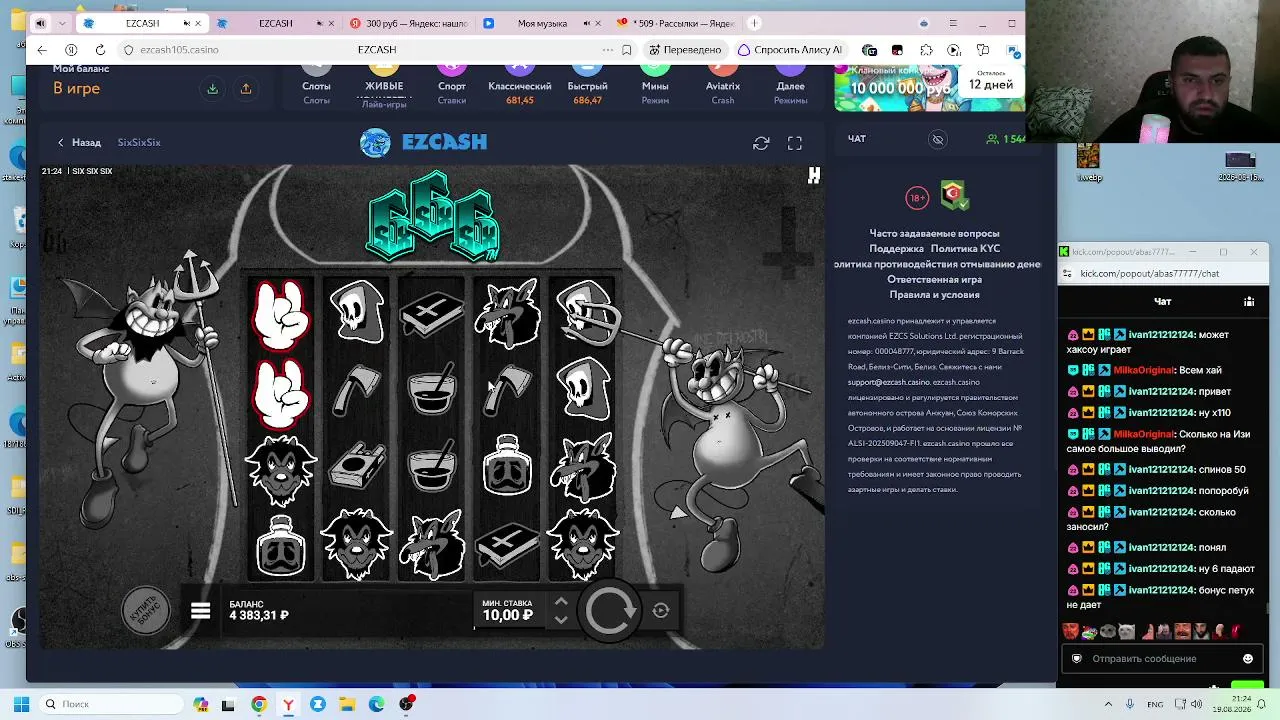Switch to the second EZCASH tab
Screen dimensions: 1280x720
coord(274,23)
